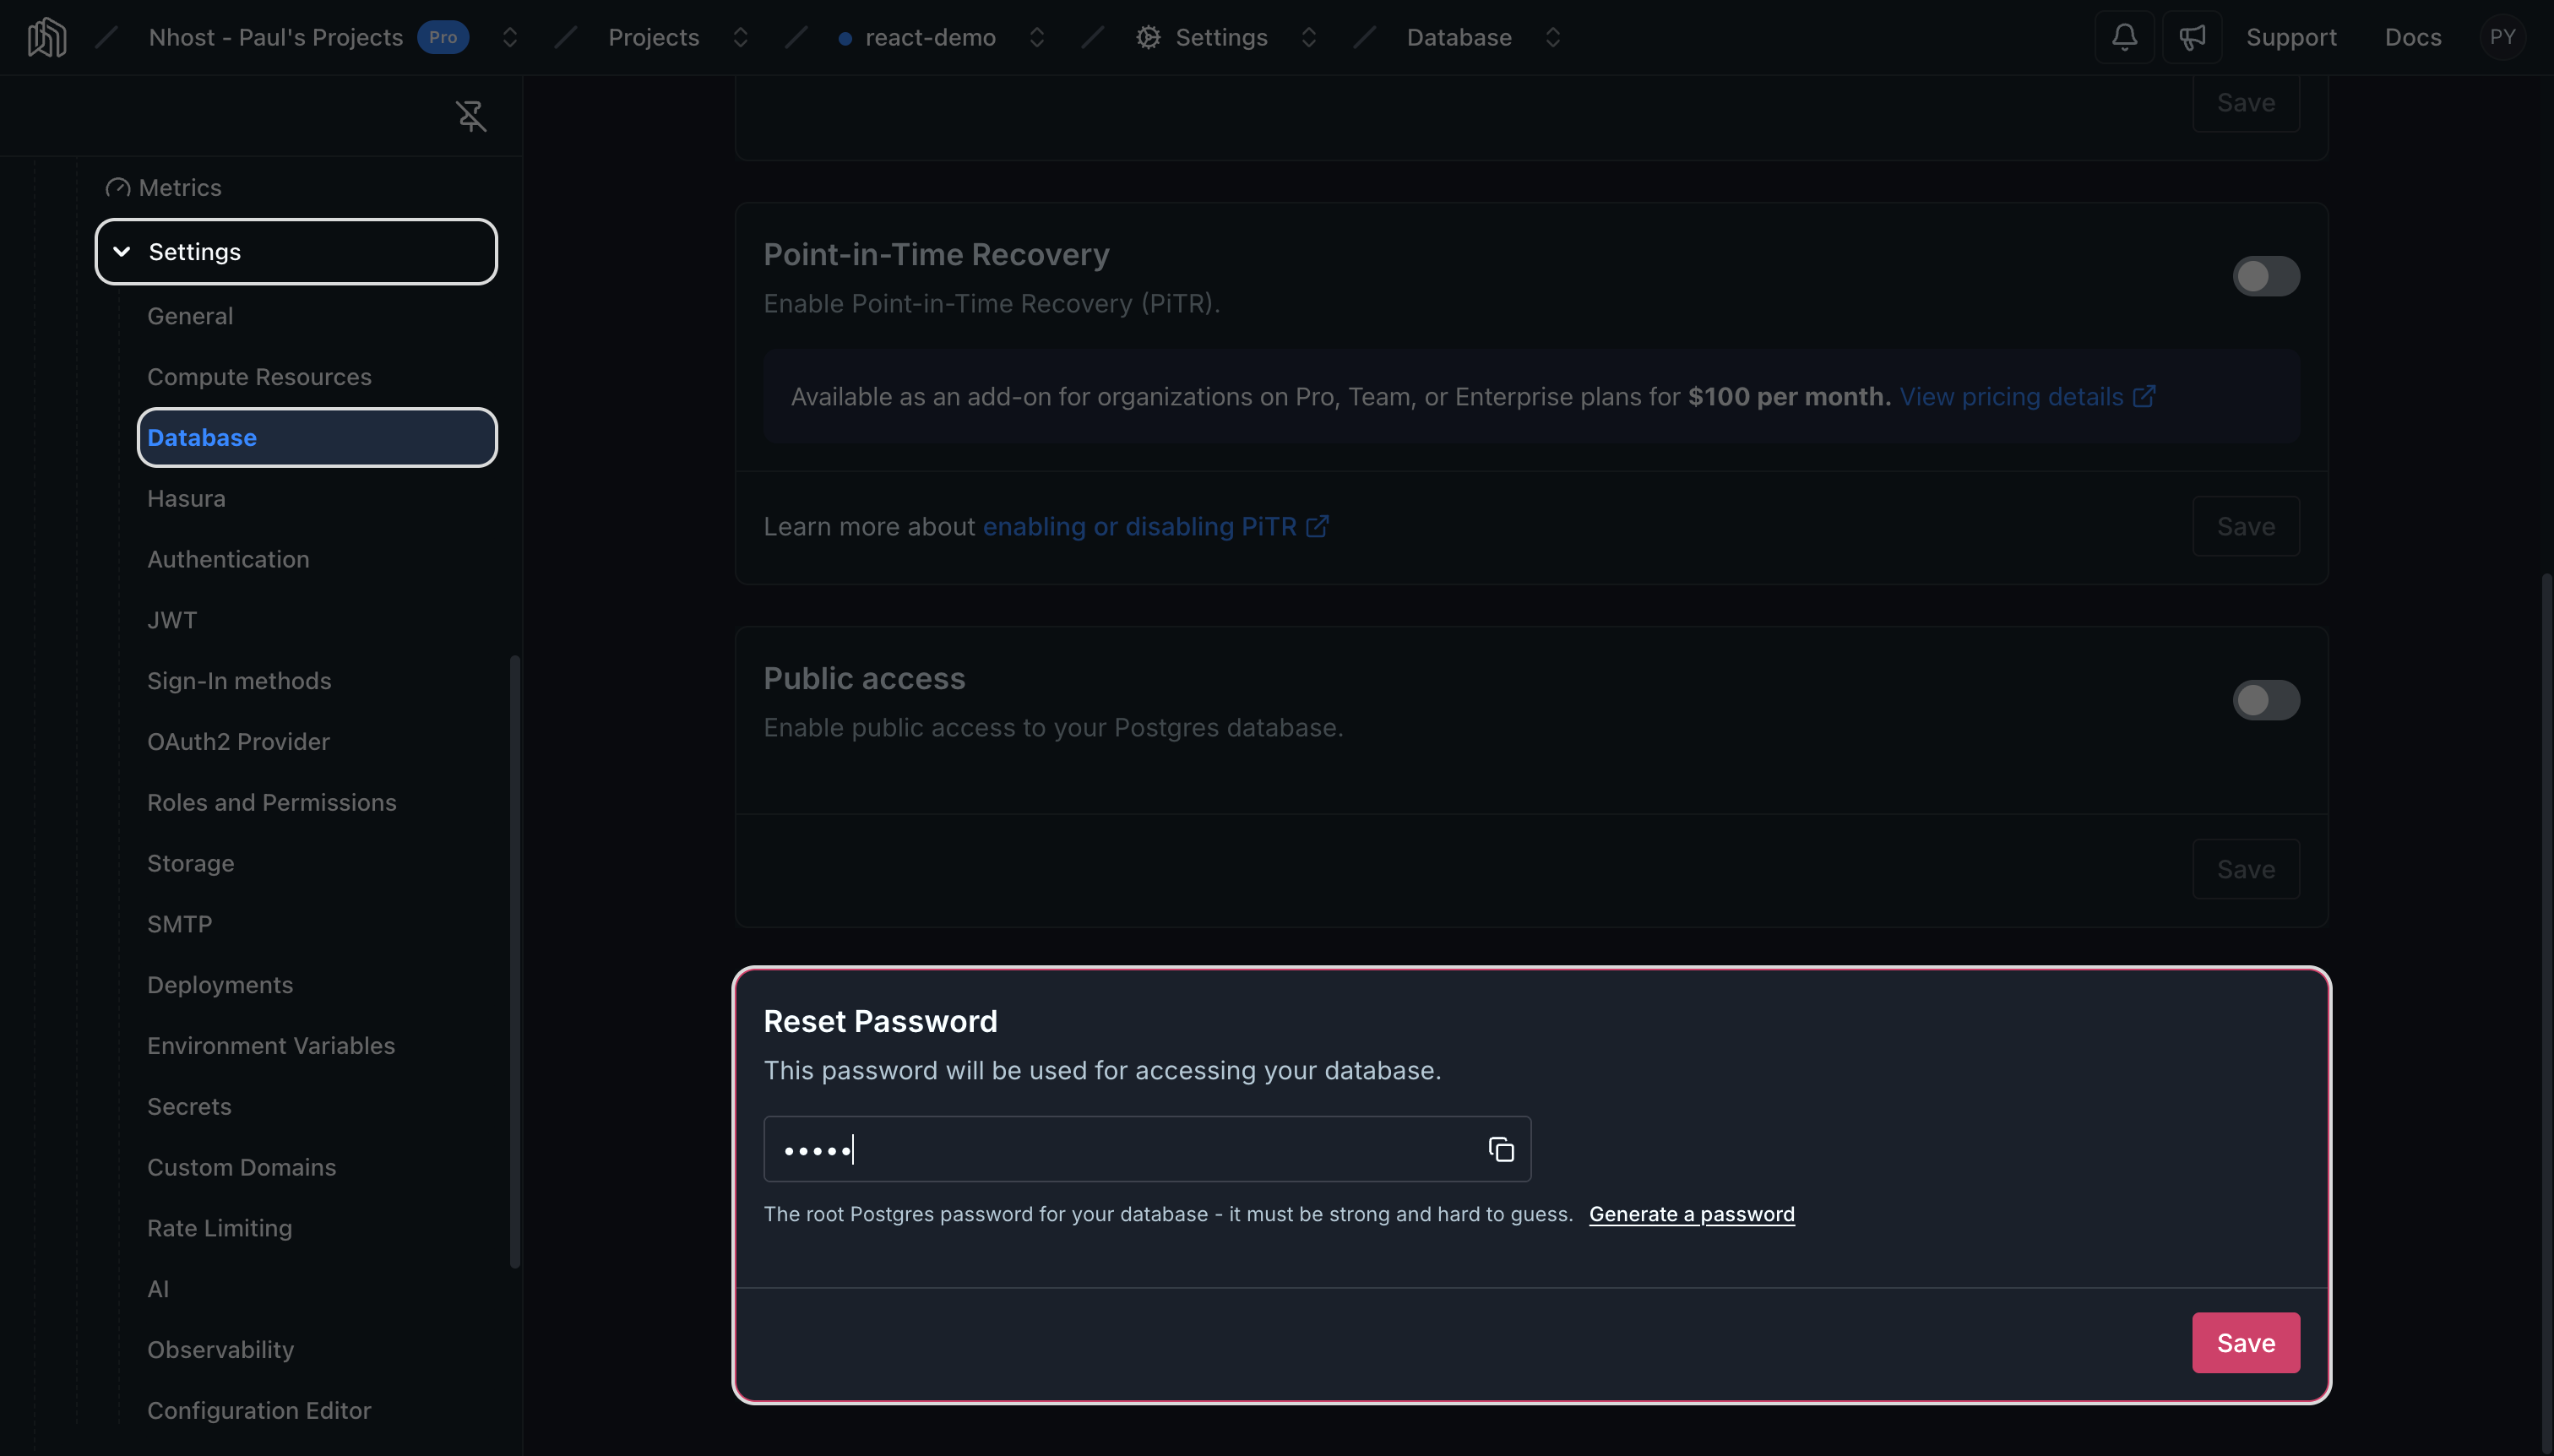Screen dimensions: 2554x1456
Task: Open the PY user avatar menu
Action: (x=2502, y=38)
